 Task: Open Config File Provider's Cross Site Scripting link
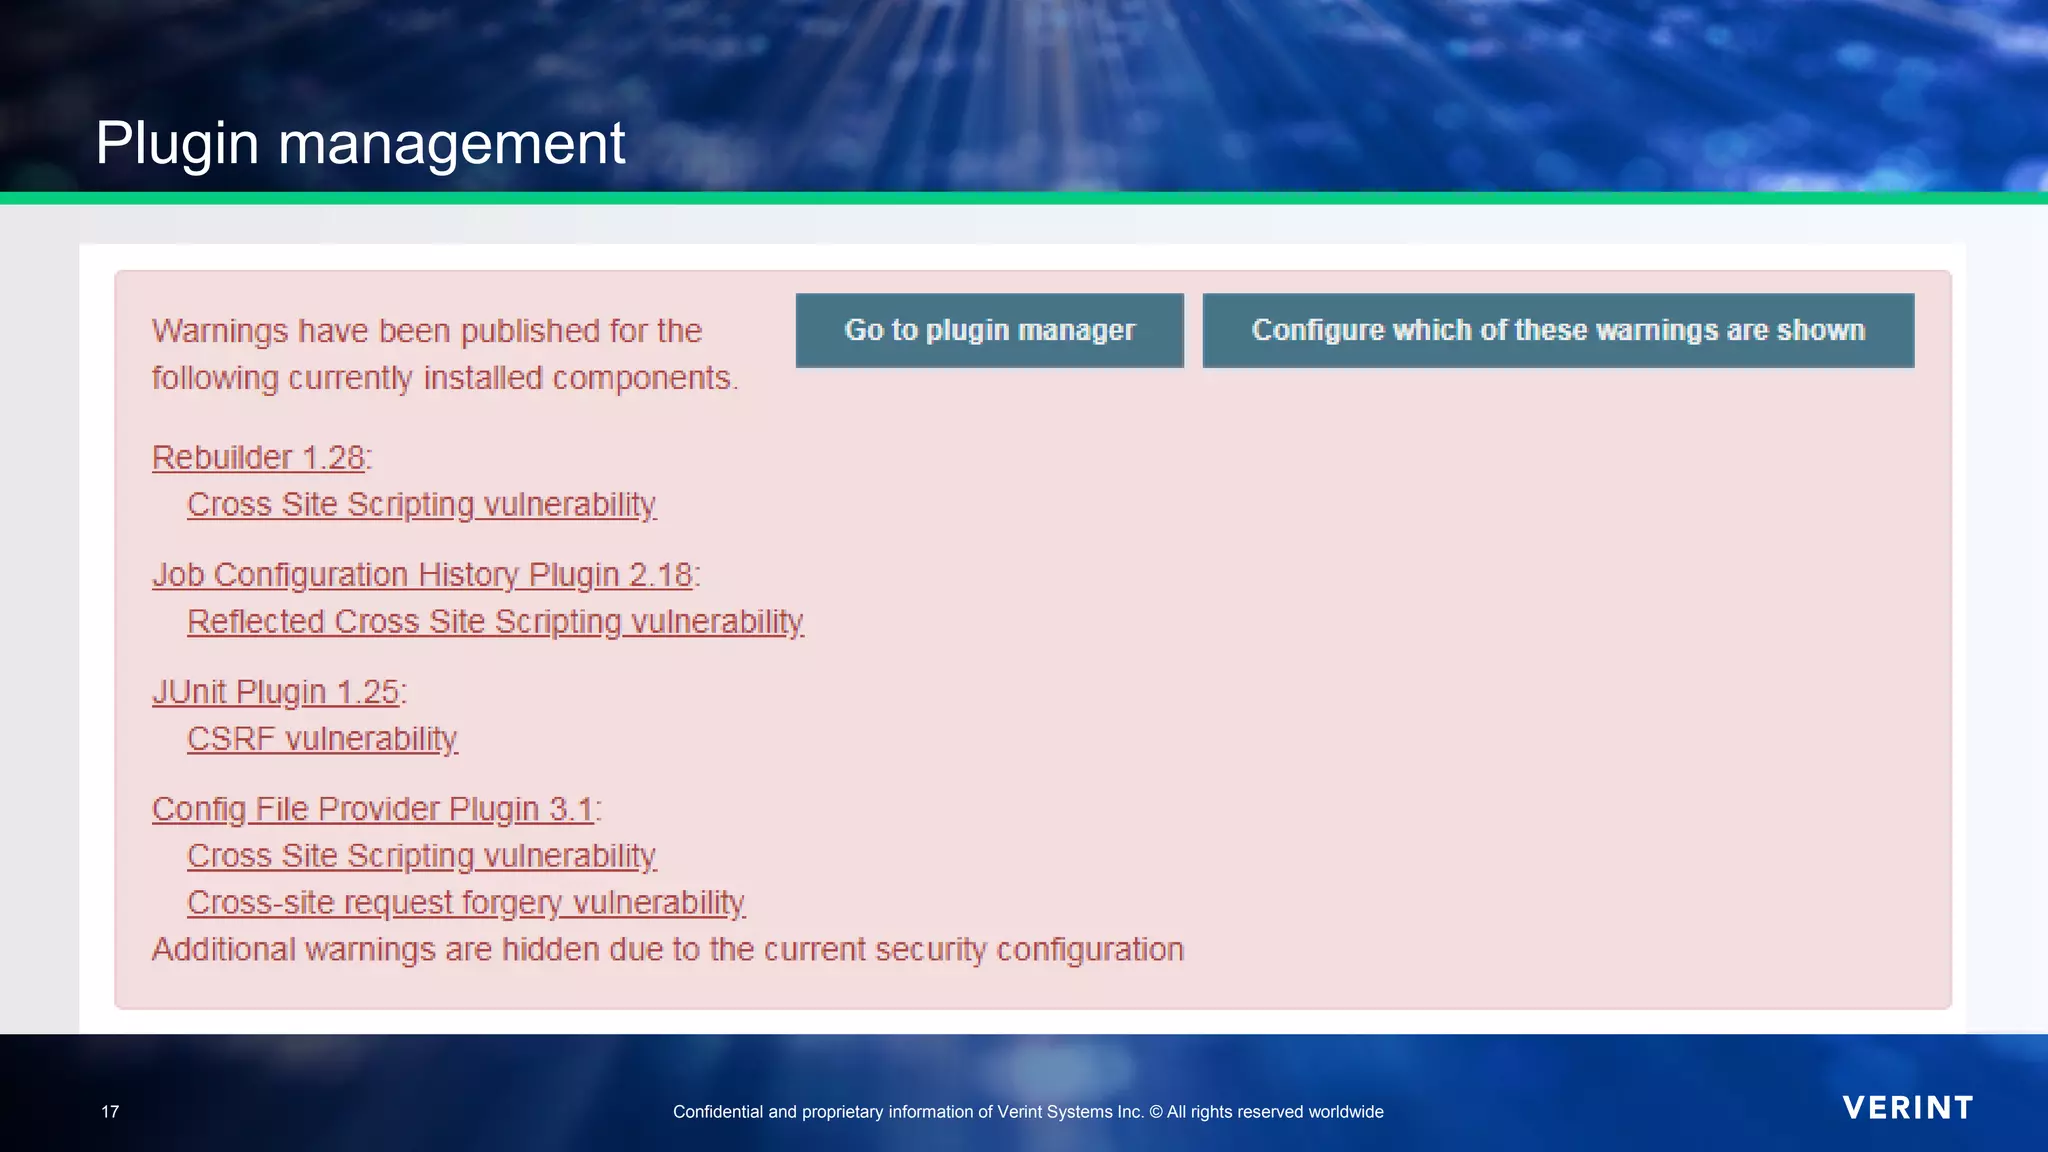(x=421, y=856)
